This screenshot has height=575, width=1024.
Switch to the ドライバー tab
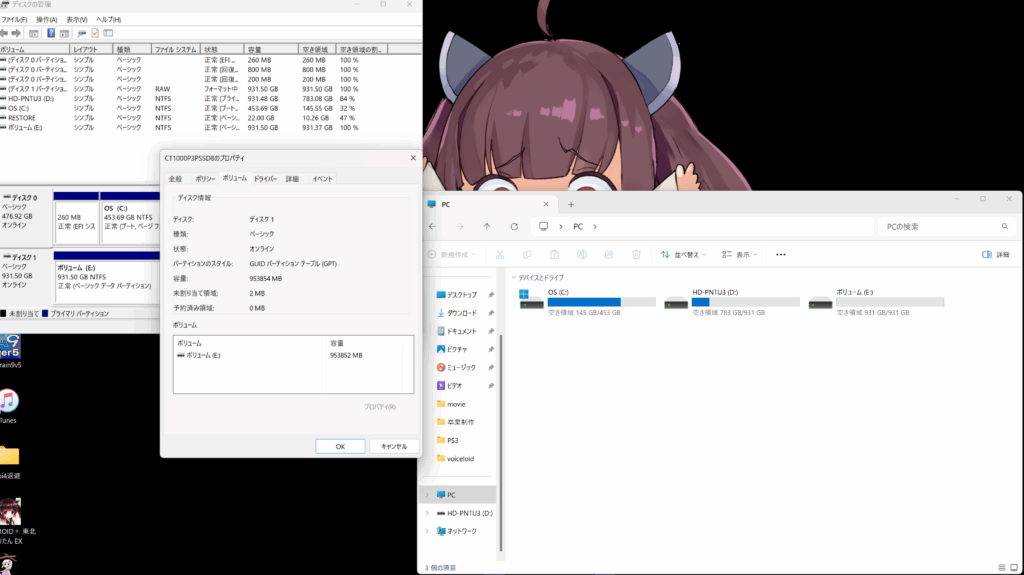coord(265,179)
